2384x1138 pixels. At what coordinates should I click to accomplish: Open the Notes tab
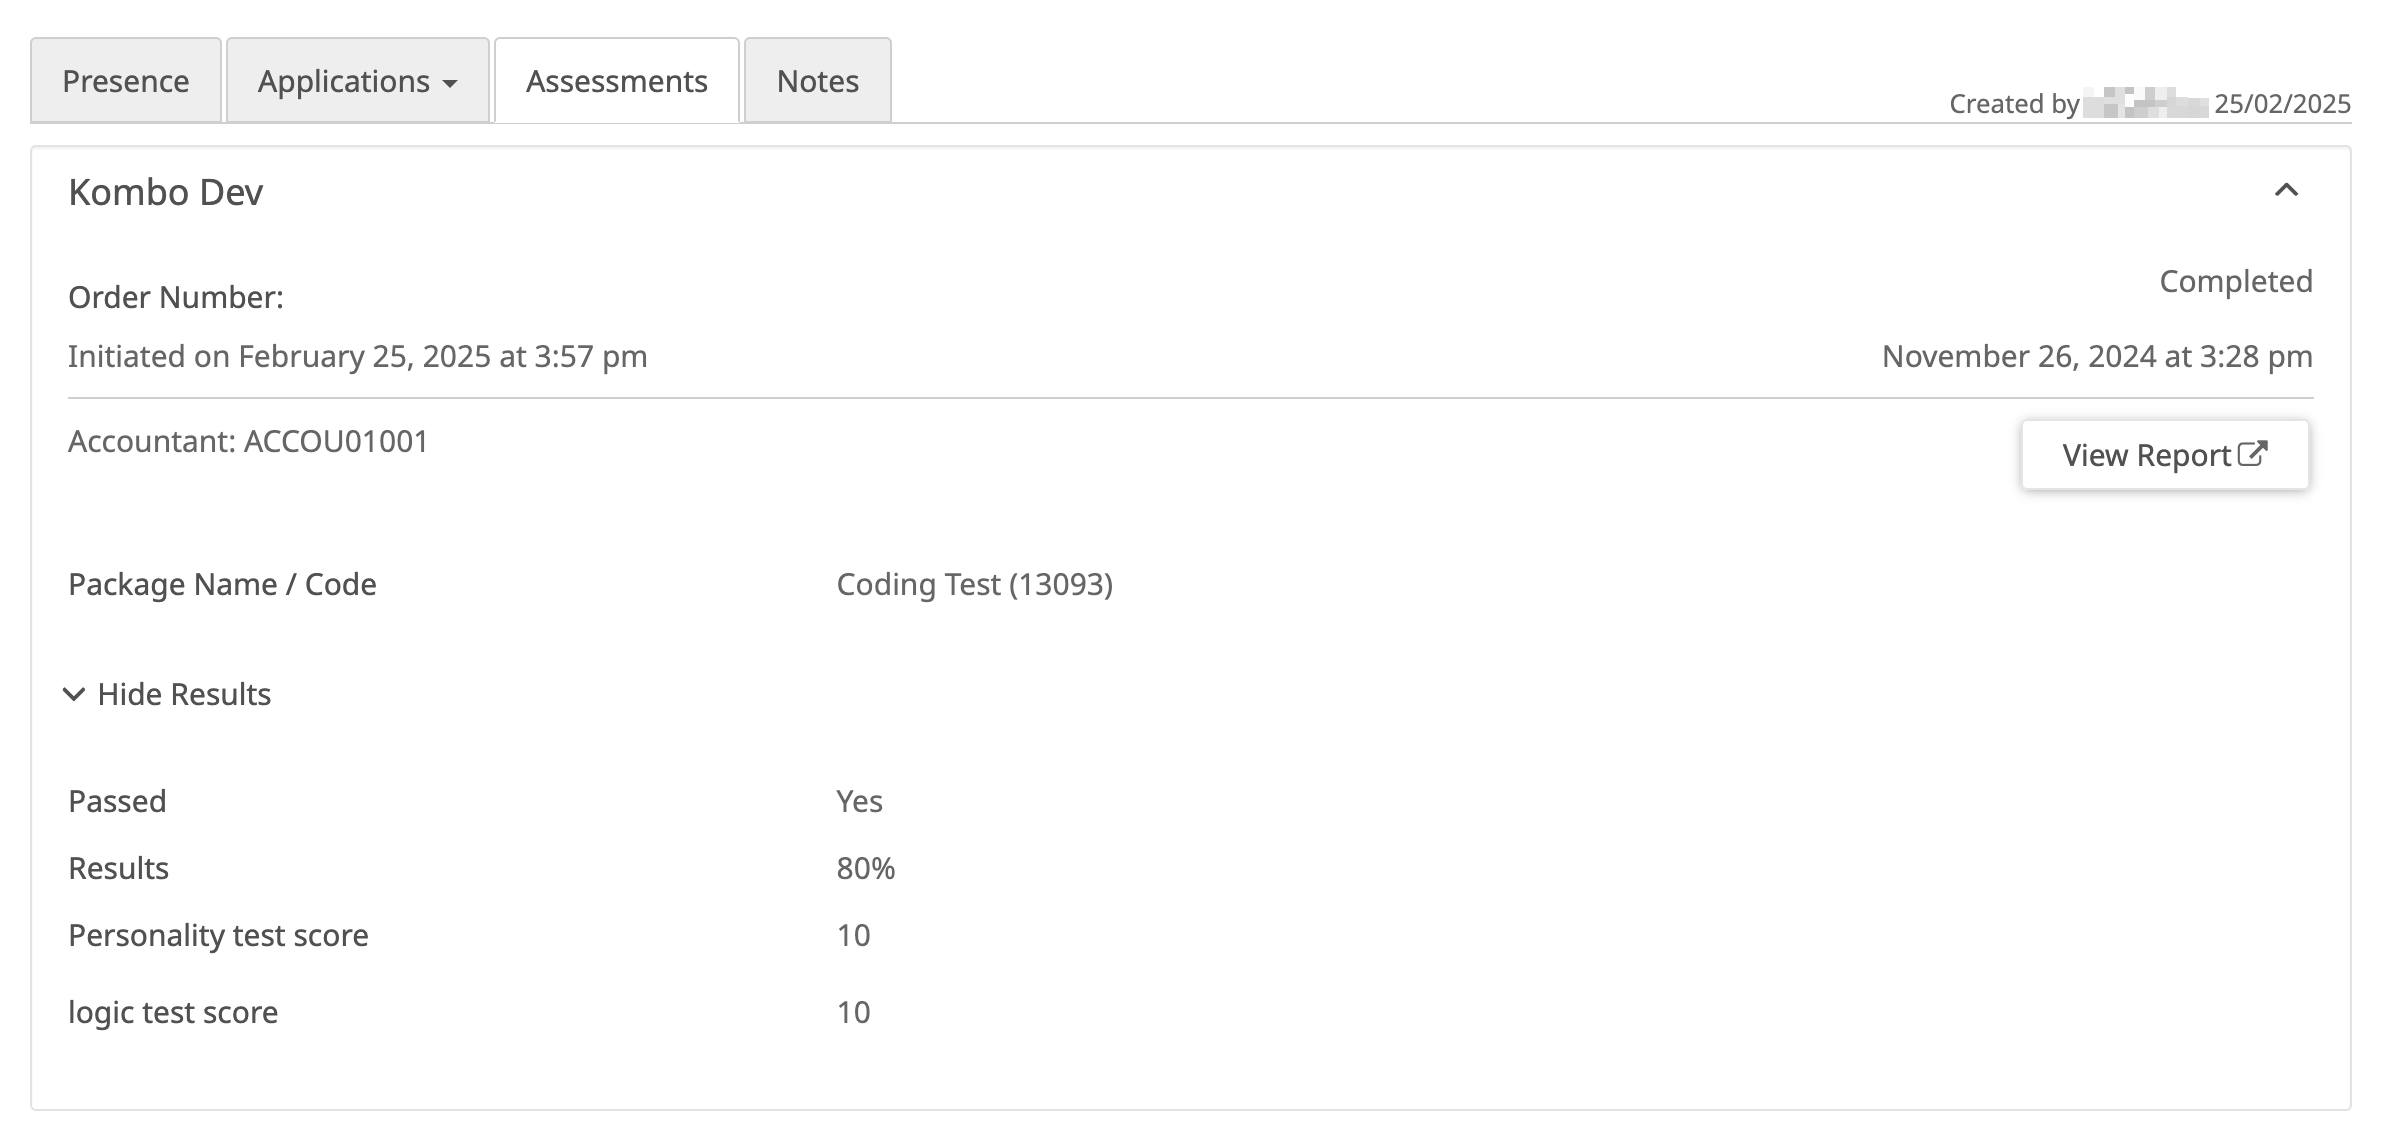tap(817, 81)
